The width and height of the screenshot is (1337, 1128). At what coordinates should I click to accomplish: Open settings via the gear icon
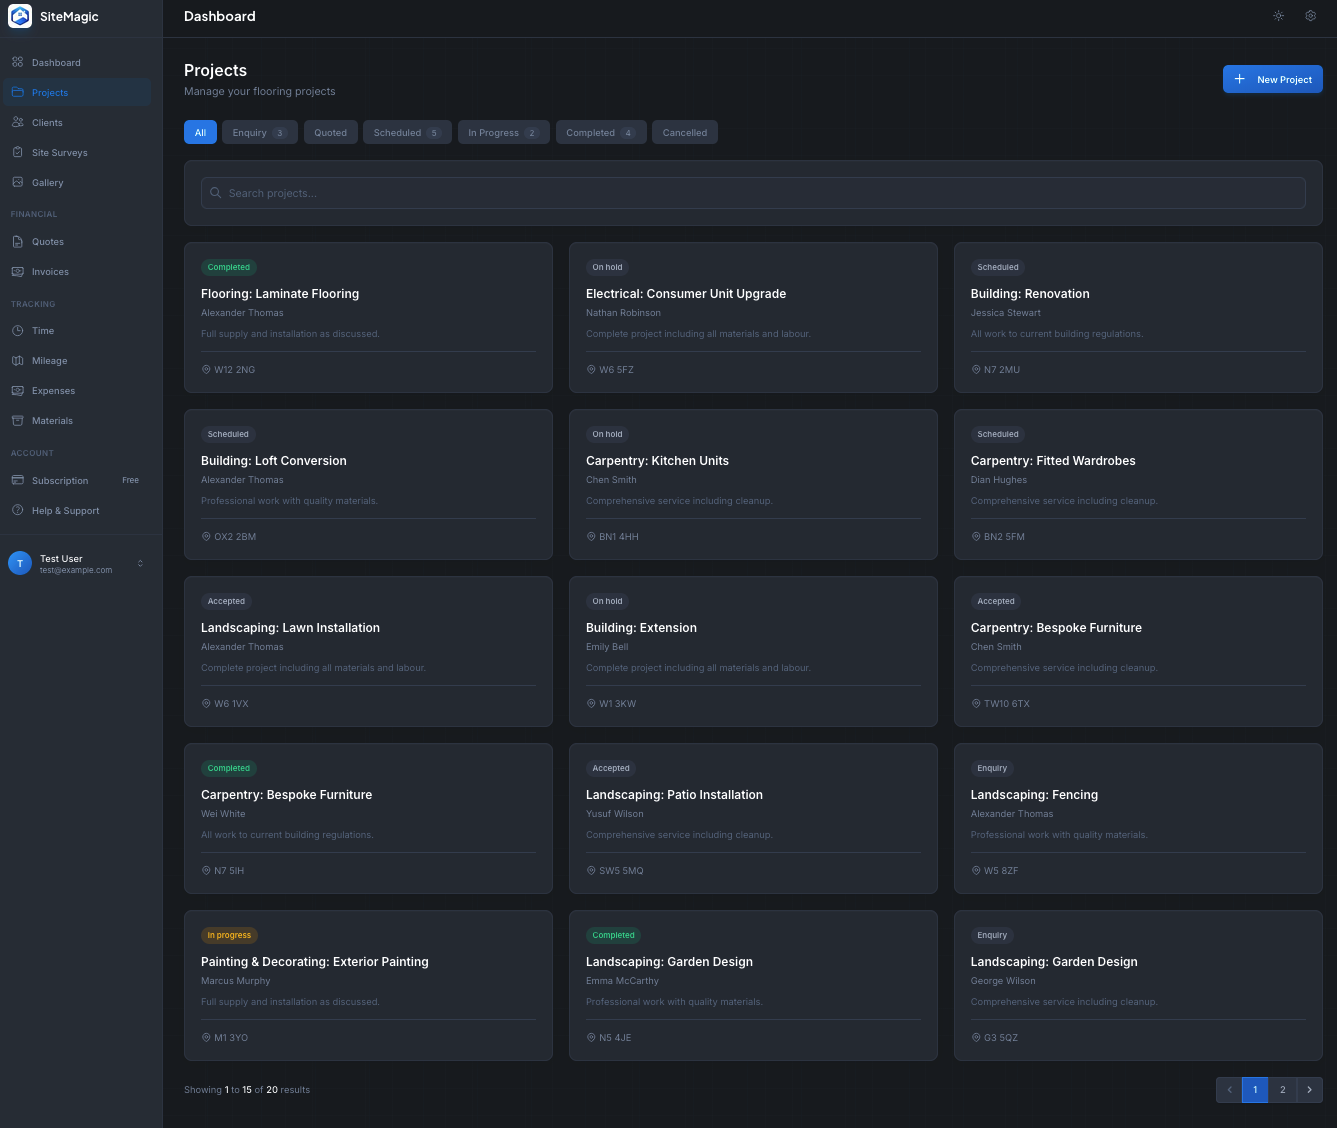[1310, 16]
